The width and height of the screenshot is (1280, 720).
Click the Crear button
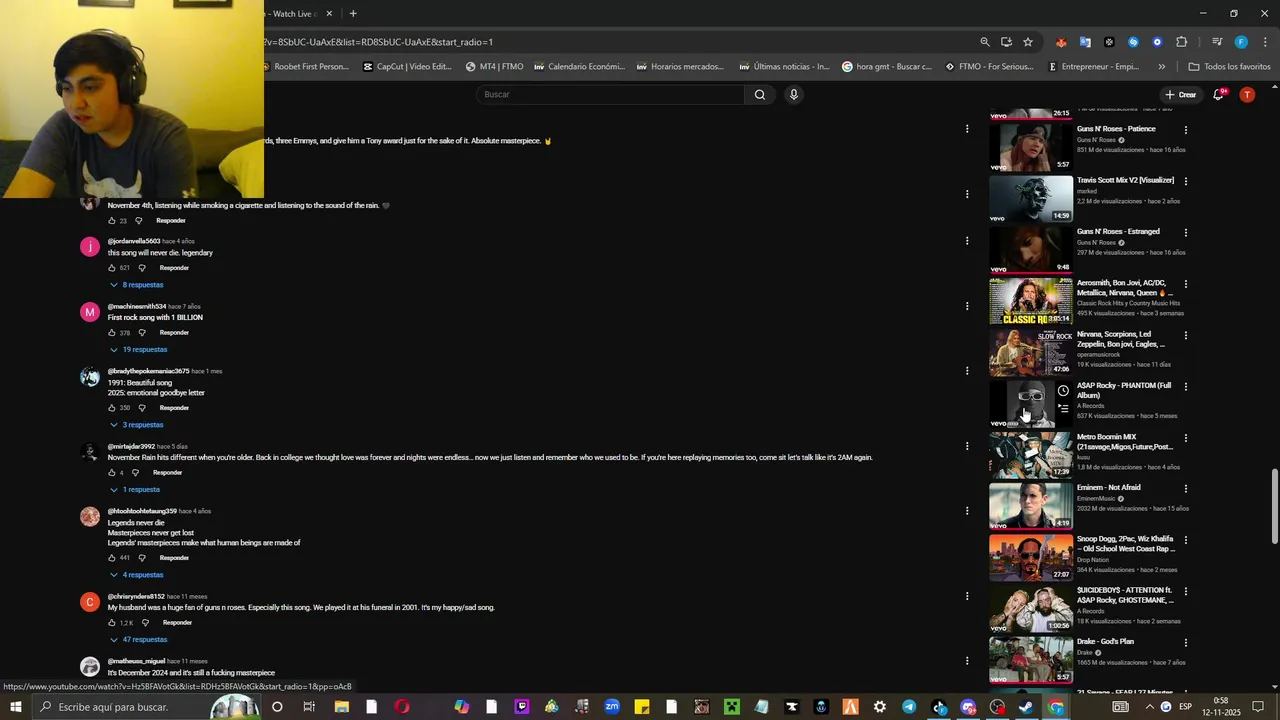click(x=1181, y=95)
